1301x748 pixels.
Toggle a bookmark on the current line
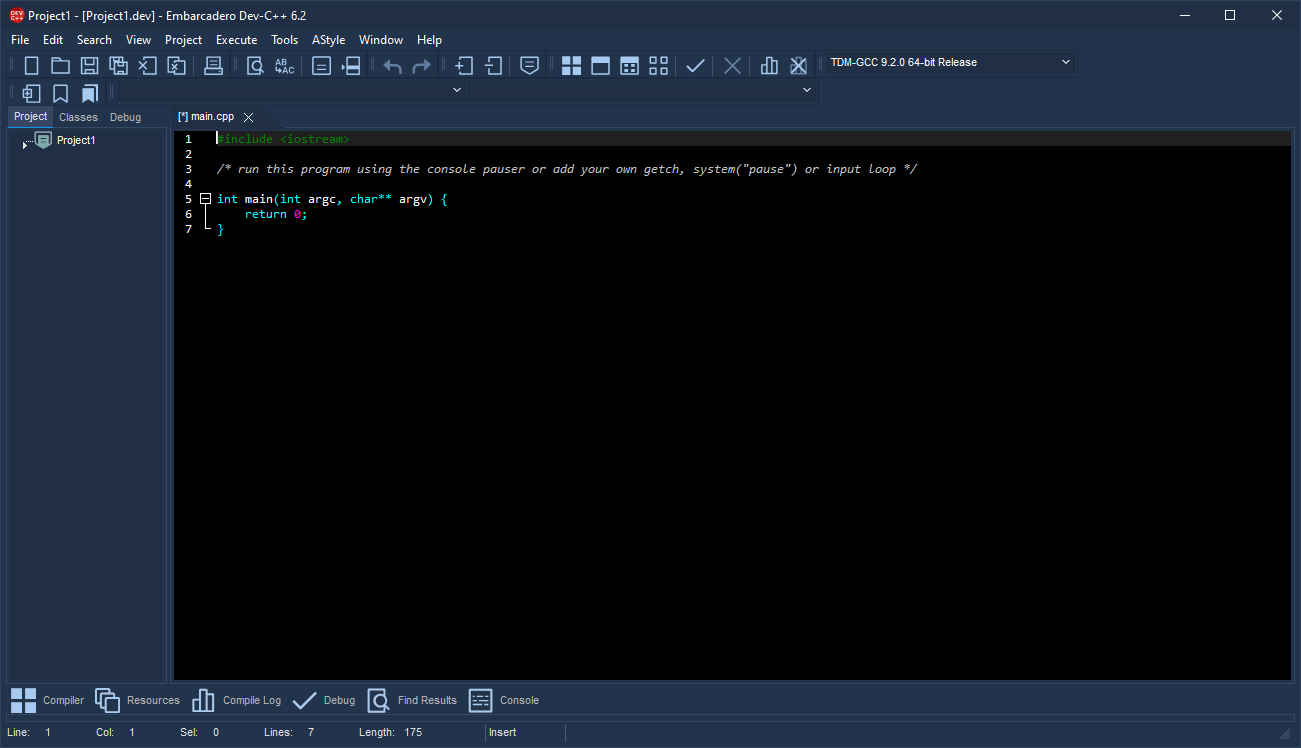[60, 92]
